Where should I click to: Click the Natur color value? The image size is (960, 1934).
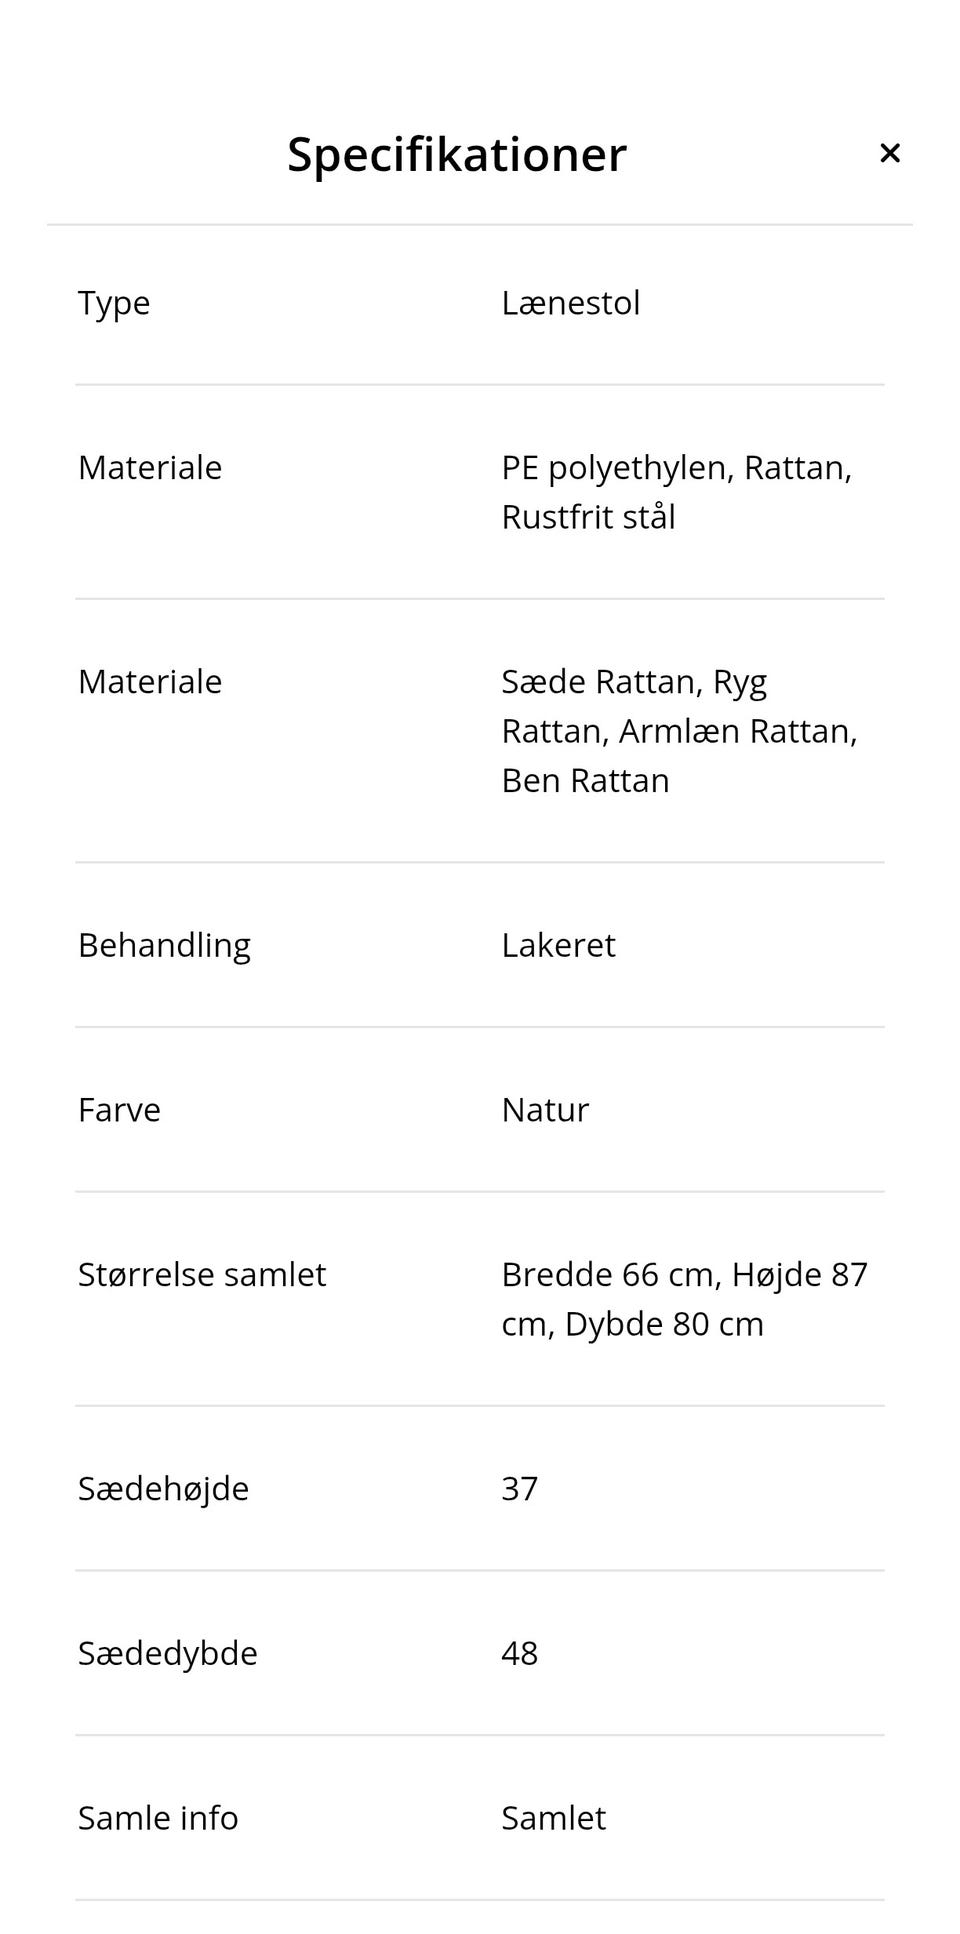click(x=544, y=1109)
